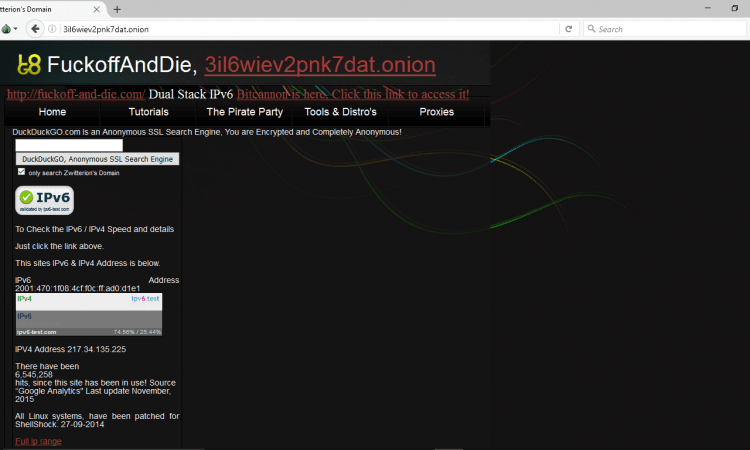Viewport: 750px width, 450px height.
Task: Click the IPv6 validated badge
Action: (44, 200)
